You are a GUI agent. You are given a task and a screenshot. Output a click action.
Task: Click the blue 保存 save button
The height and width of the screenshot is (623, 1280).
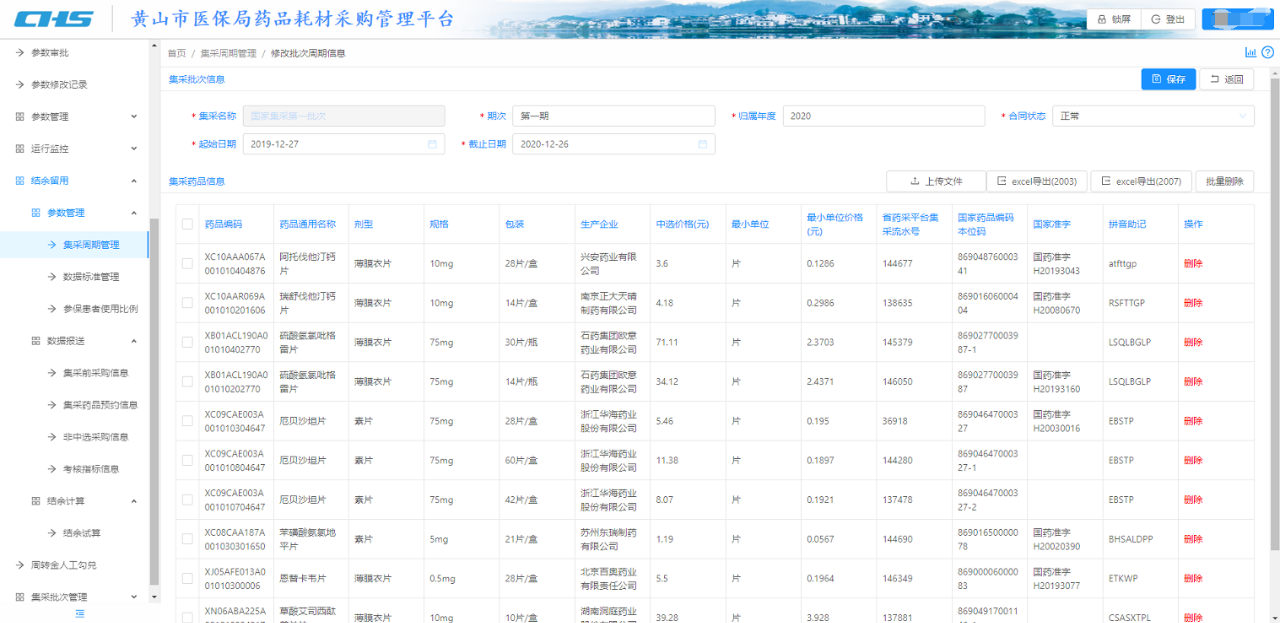1168,79
